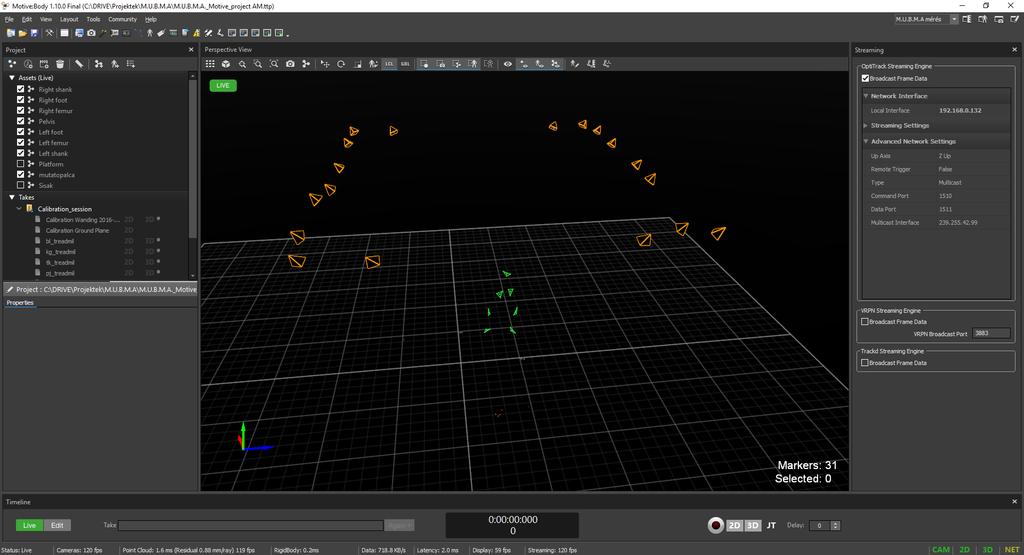Click the calibration wand icon in main toolbar
This screenshot has height=555, width=1024.
tap(103, 33)
